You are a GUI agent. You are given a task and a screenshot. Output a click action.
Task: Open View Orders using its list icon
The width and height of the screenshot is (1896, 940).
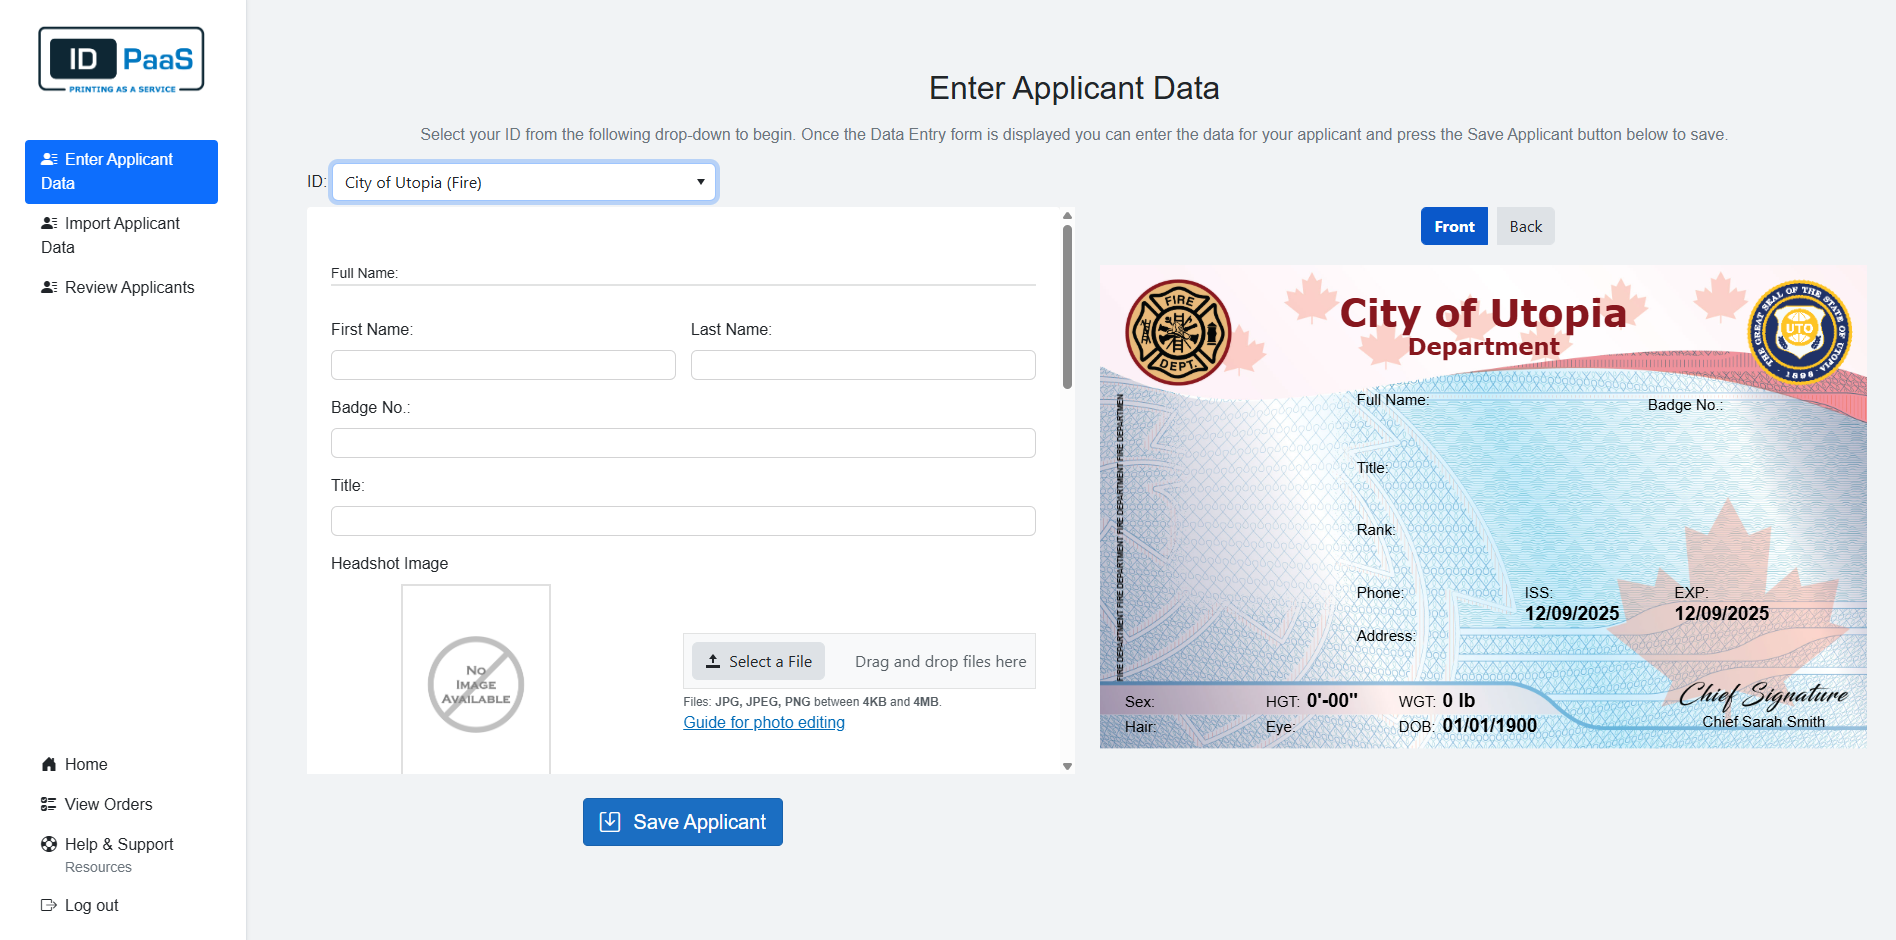tap(48, 804)
